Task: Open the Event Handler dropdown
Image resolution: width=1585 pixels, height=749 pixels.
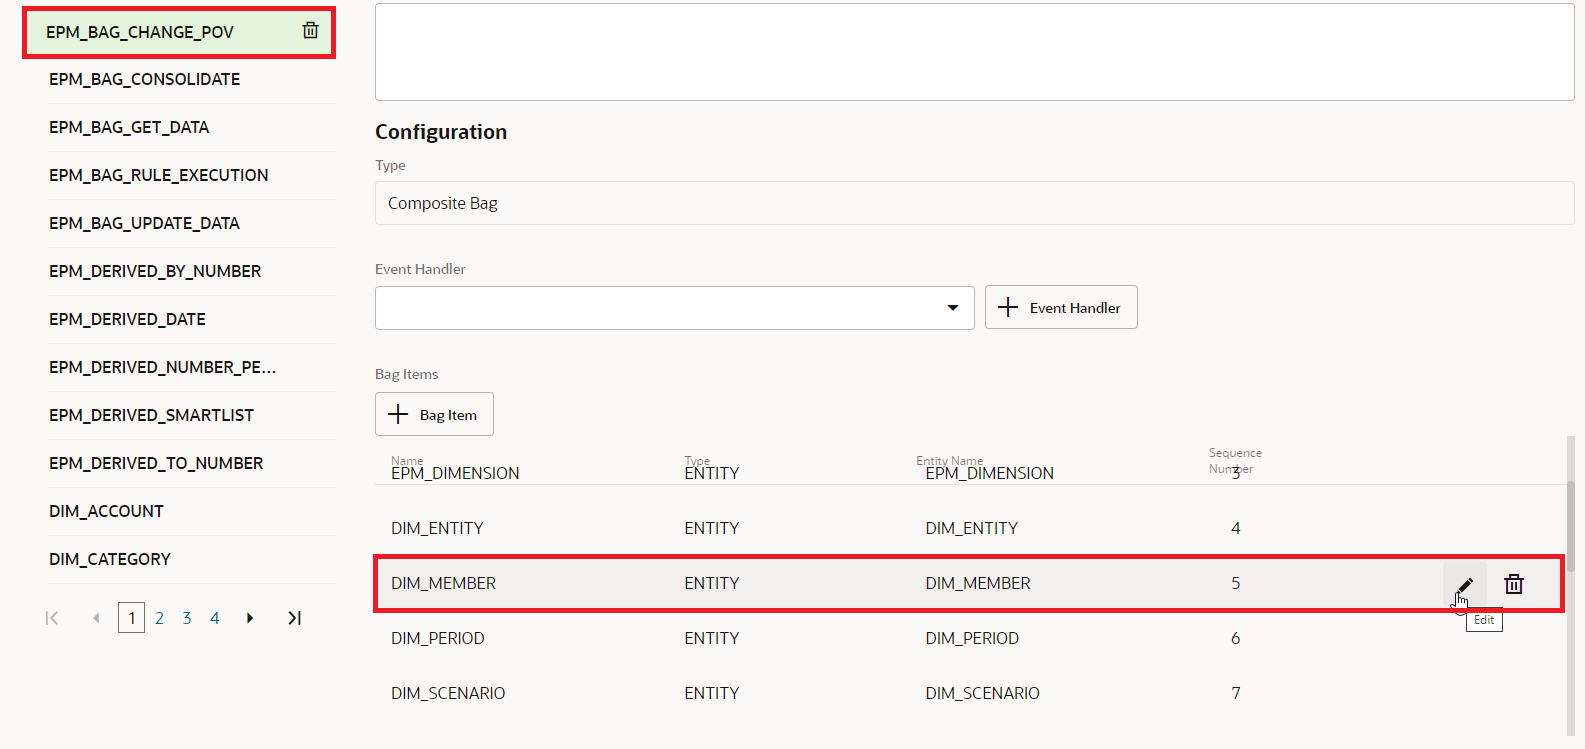Action: pyautogui.click(x=952, y=308)
